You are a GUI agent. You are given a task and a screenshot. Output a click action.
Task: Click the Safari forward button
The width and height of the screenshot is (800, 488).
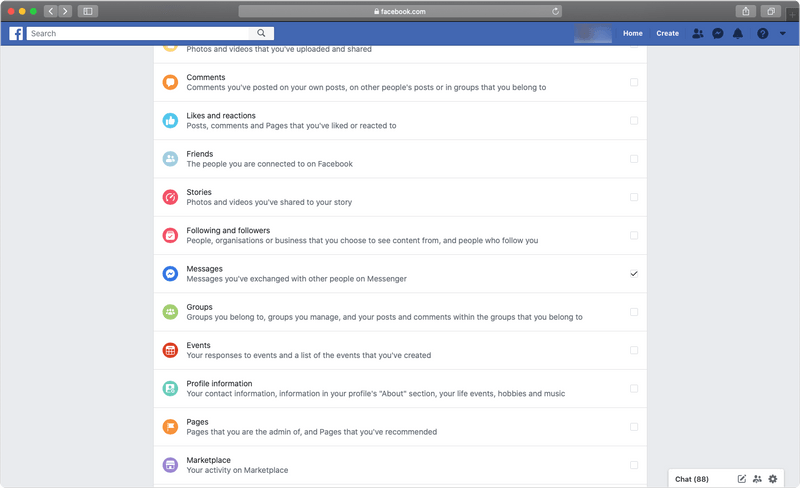coord(65,11)
